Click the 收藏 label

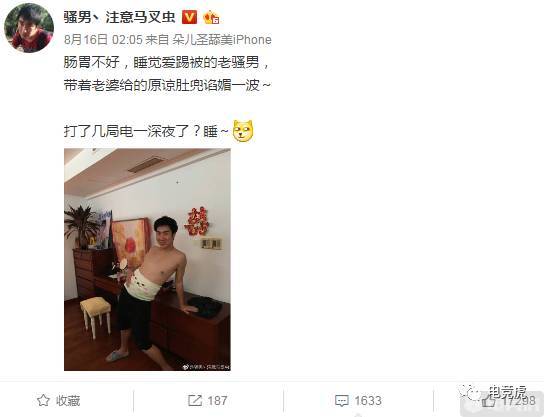coord(68,401)
